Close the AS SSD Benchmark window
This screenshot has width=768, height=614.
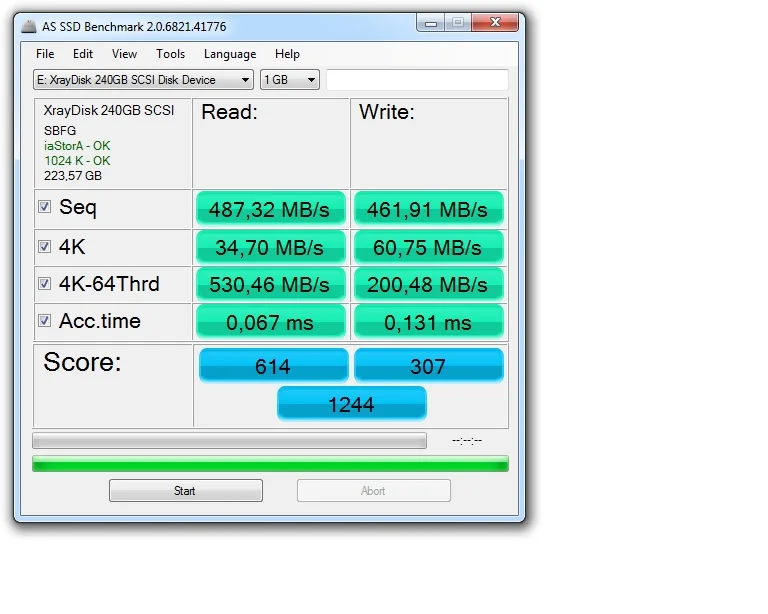(495, 23)
